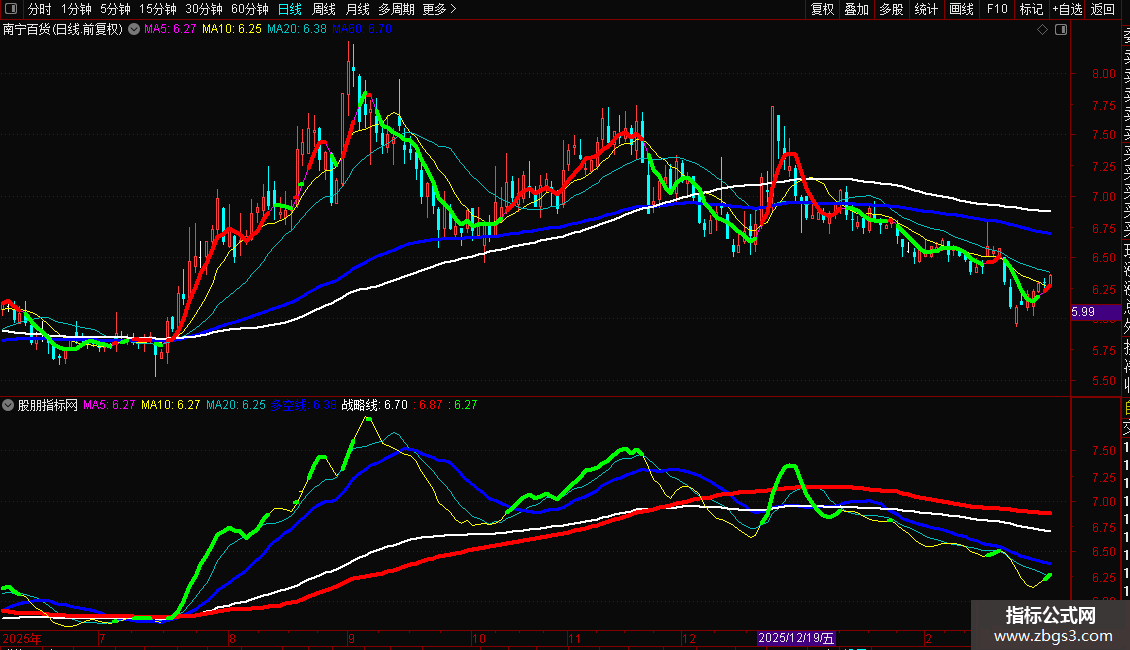Add stock to watchlist with +自选
The image size is (1130, 650).
pos(1067,9)
